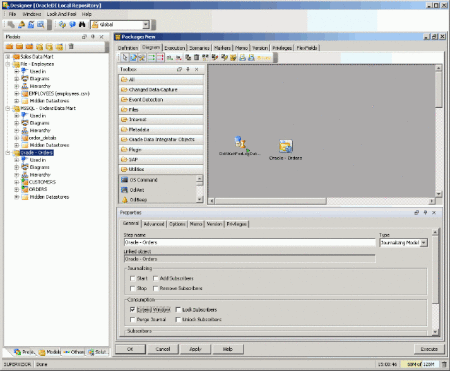The width and height of the screenshot is (450, 371).
Task: Click the diagram horizontal scrollbar
Action: pos(270,201)
